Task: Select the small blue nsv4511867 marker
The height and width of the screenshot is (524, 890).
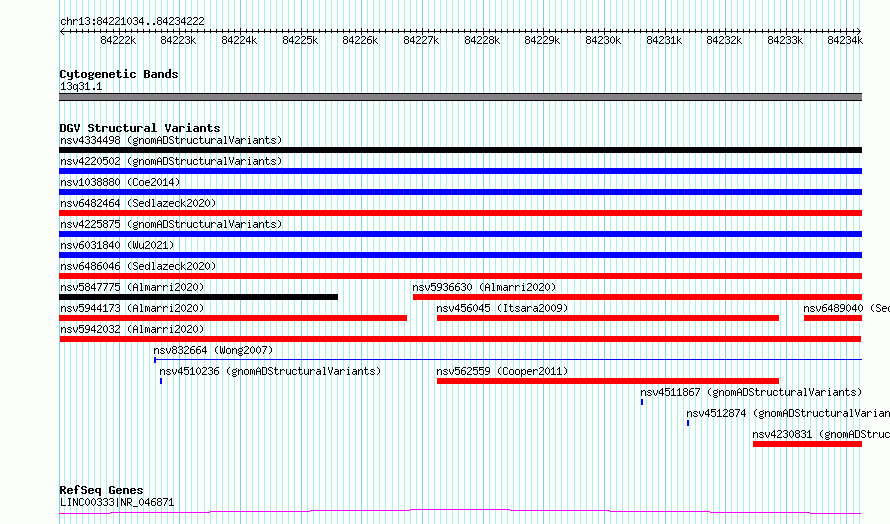Action: tap(642, 402)
